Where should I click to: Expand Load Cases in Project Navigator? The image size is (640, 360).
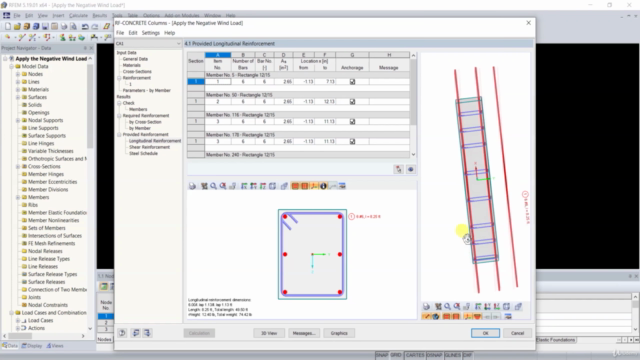[18, 320]
